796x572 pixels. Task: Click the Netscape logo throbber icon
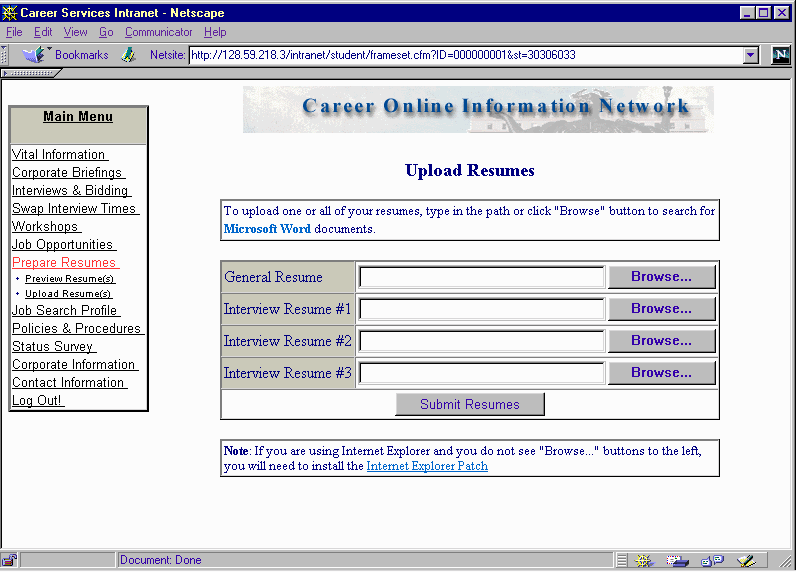pos(781,55)
